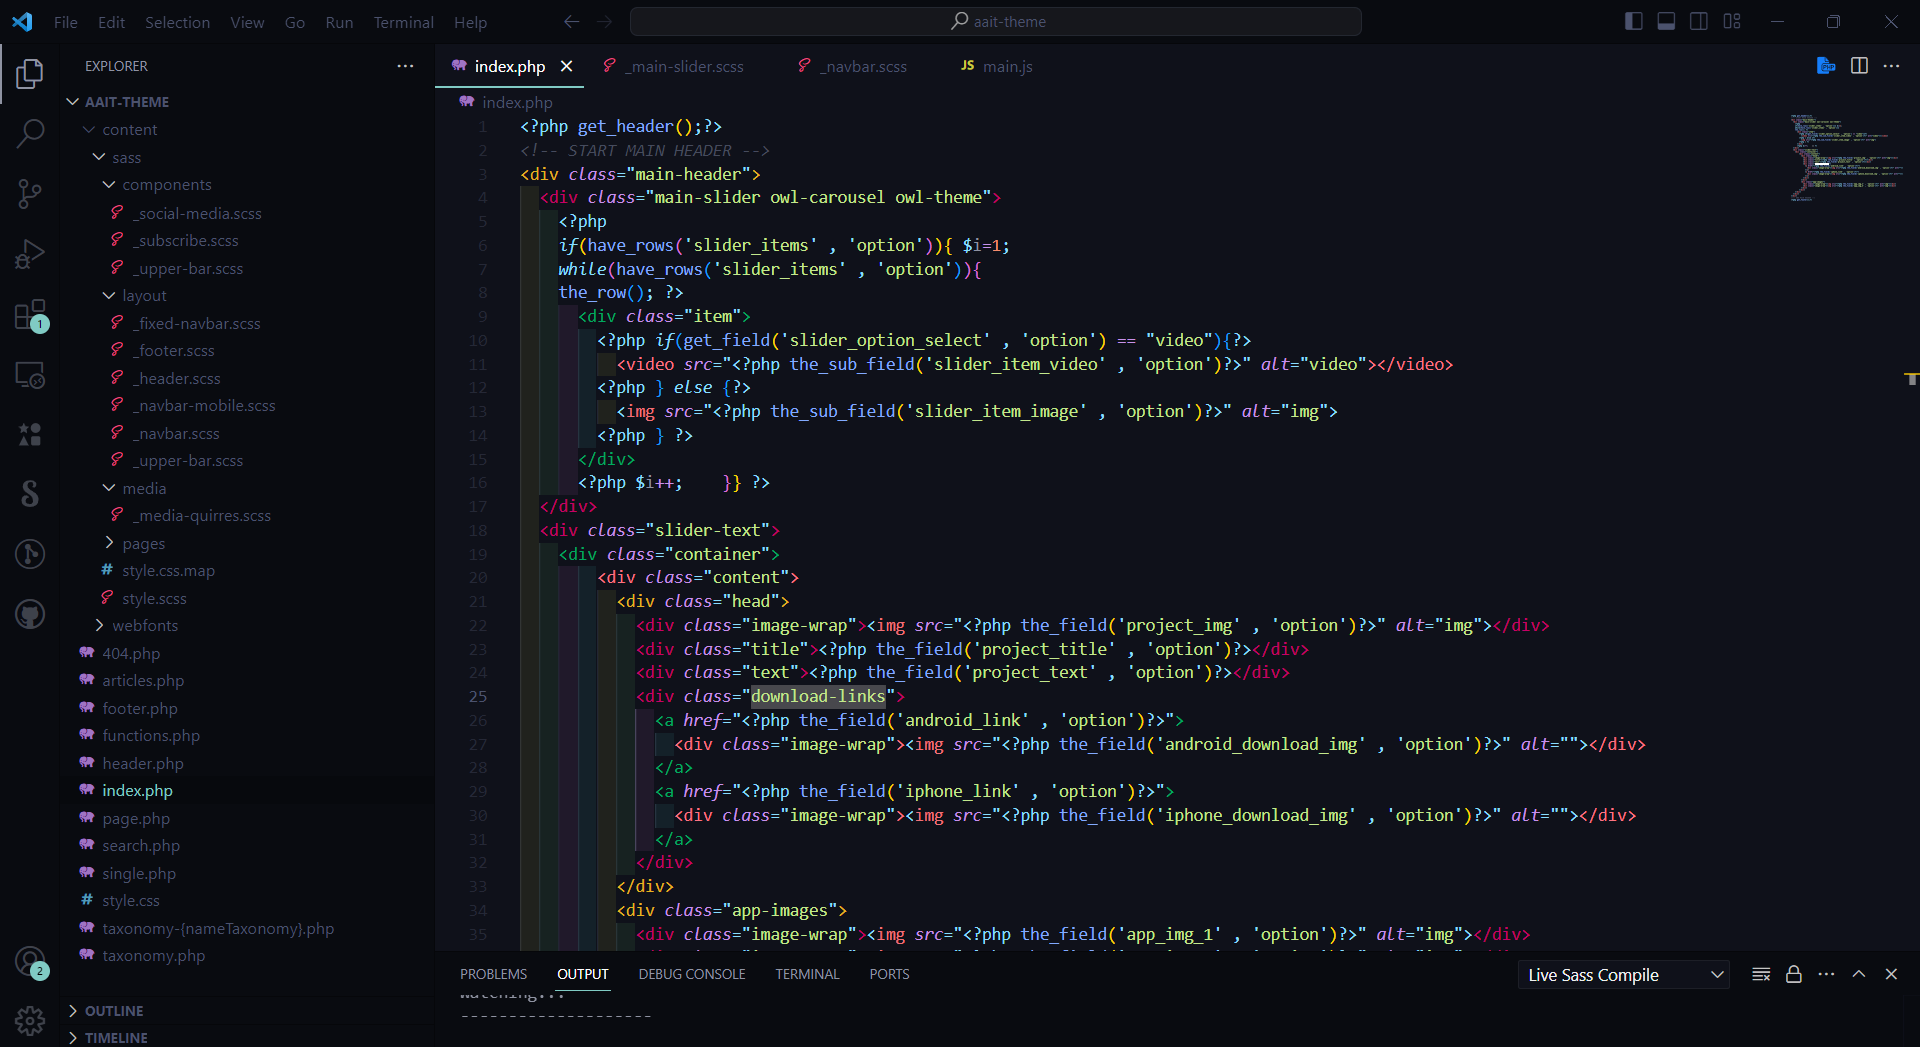Toggle the bottom Panel visibility
Image resolution: width=1920 pixels, height=1047 pixels.
point(1666,21)
